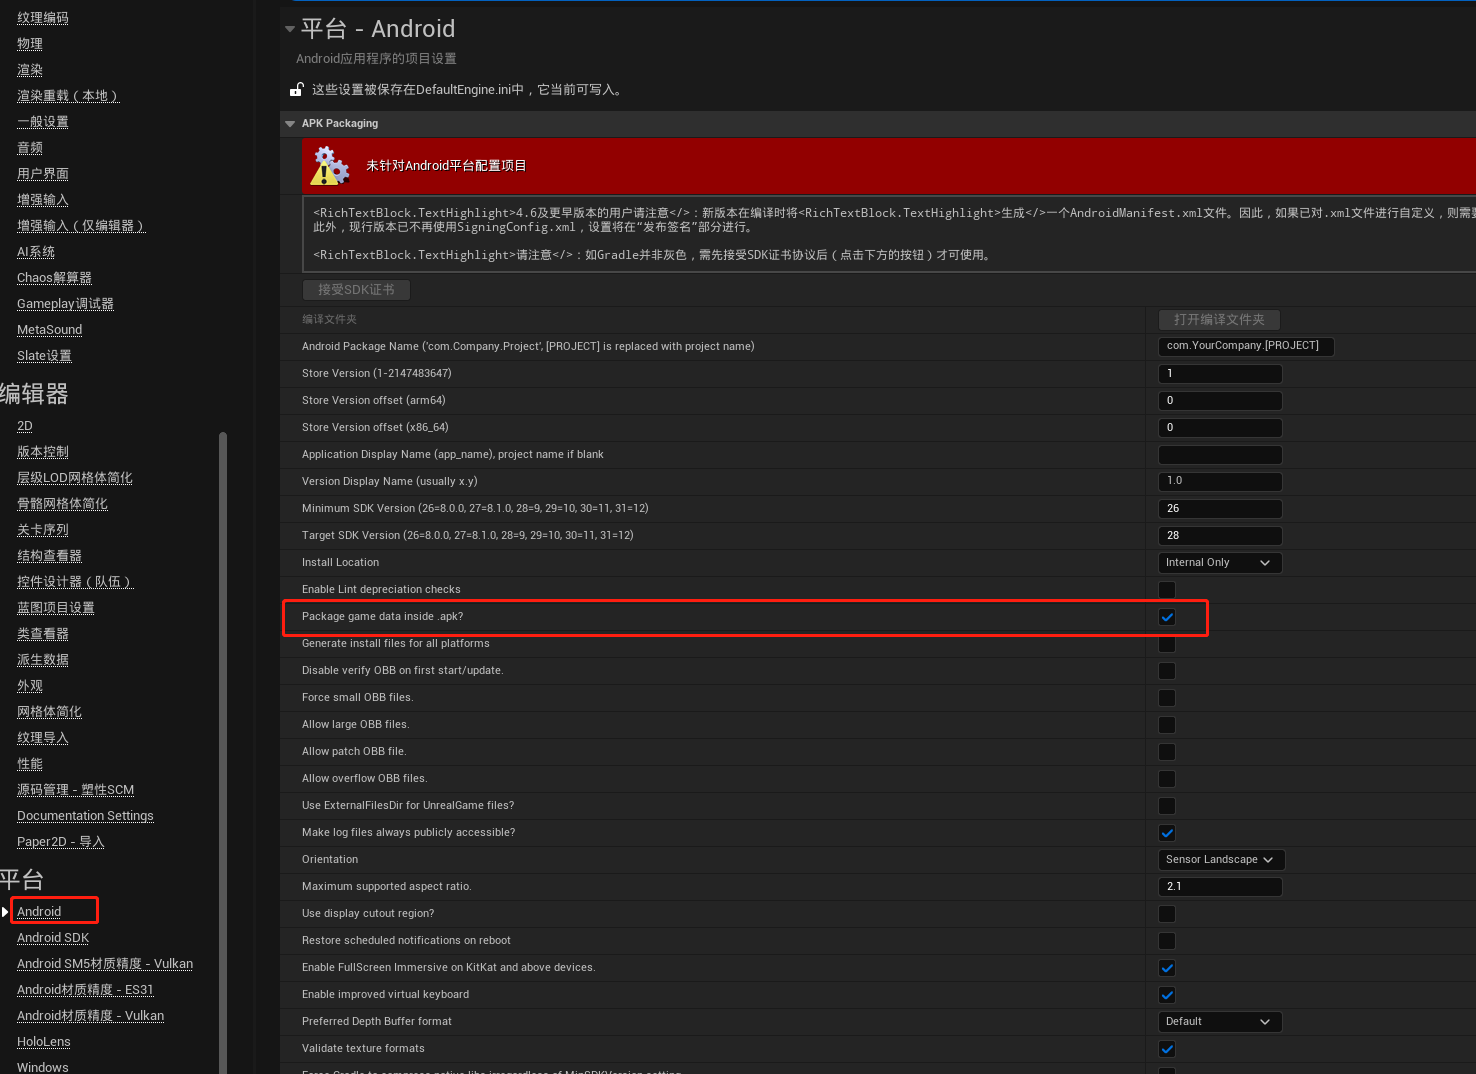This screenshot has height=1074, width=1476.
Task: Open Android材质精度 - ES31 settings
Action: [x=85, y=989]
